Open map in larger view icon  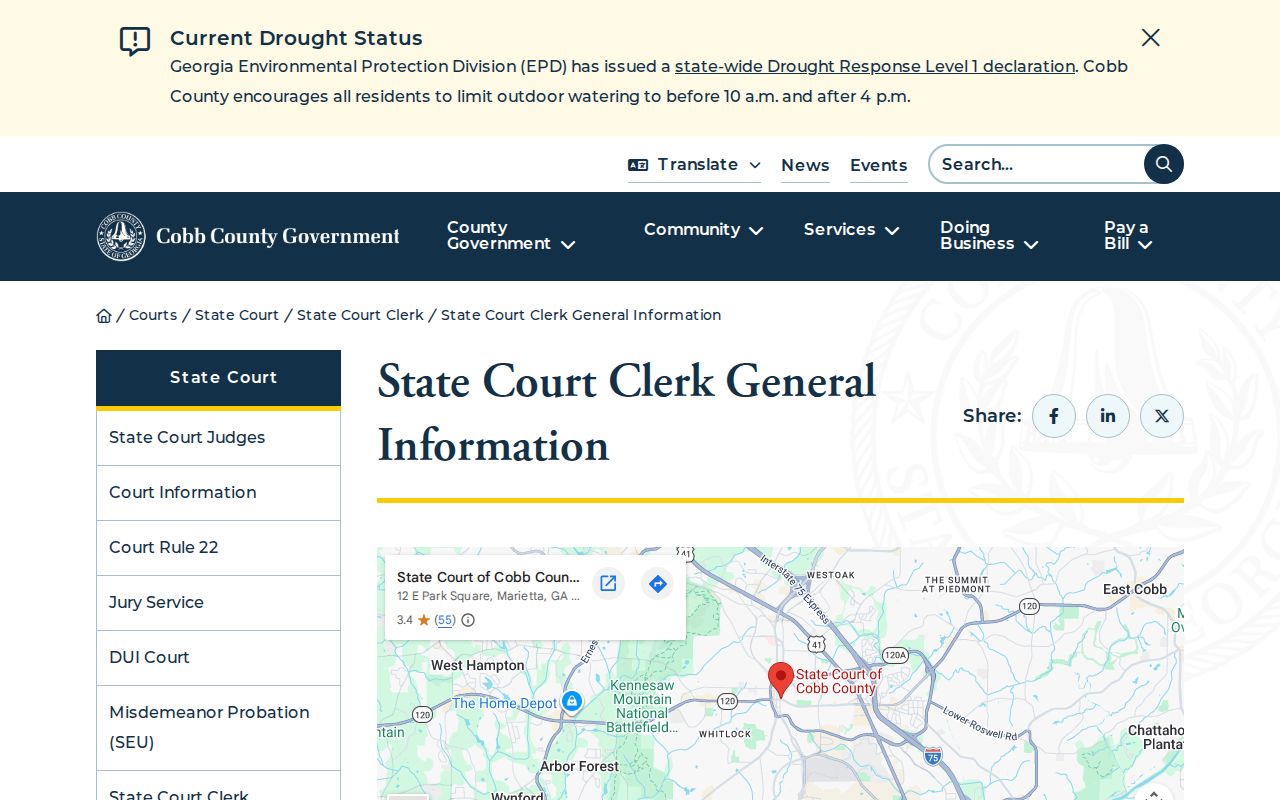click(x=608, y=583)
